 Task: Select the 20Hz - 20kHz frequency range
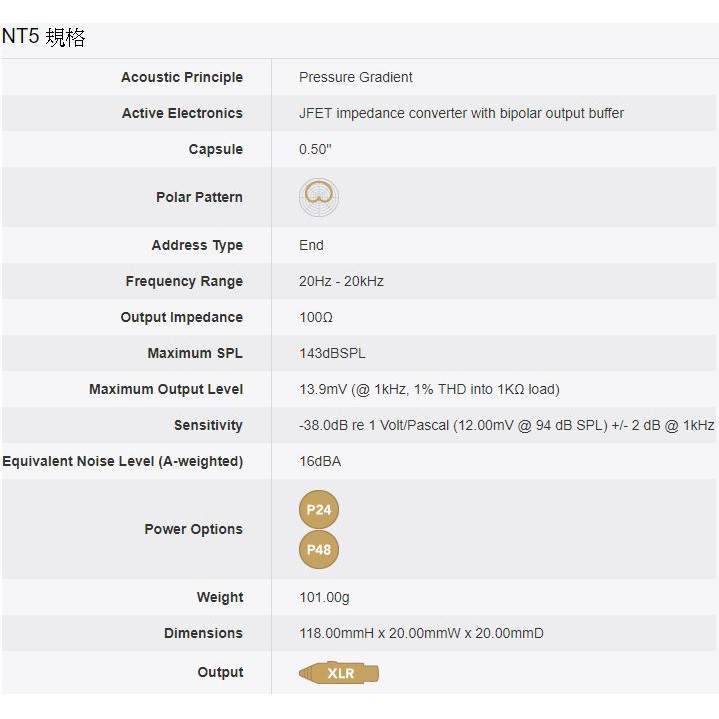[x=341, y=281]
